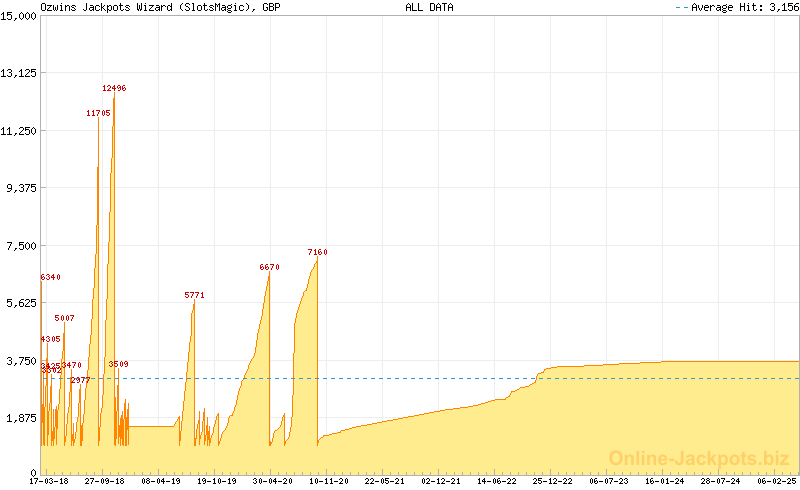
Task: Click the 7160 jackpot peak label
Action: click(x=318, y=252)
